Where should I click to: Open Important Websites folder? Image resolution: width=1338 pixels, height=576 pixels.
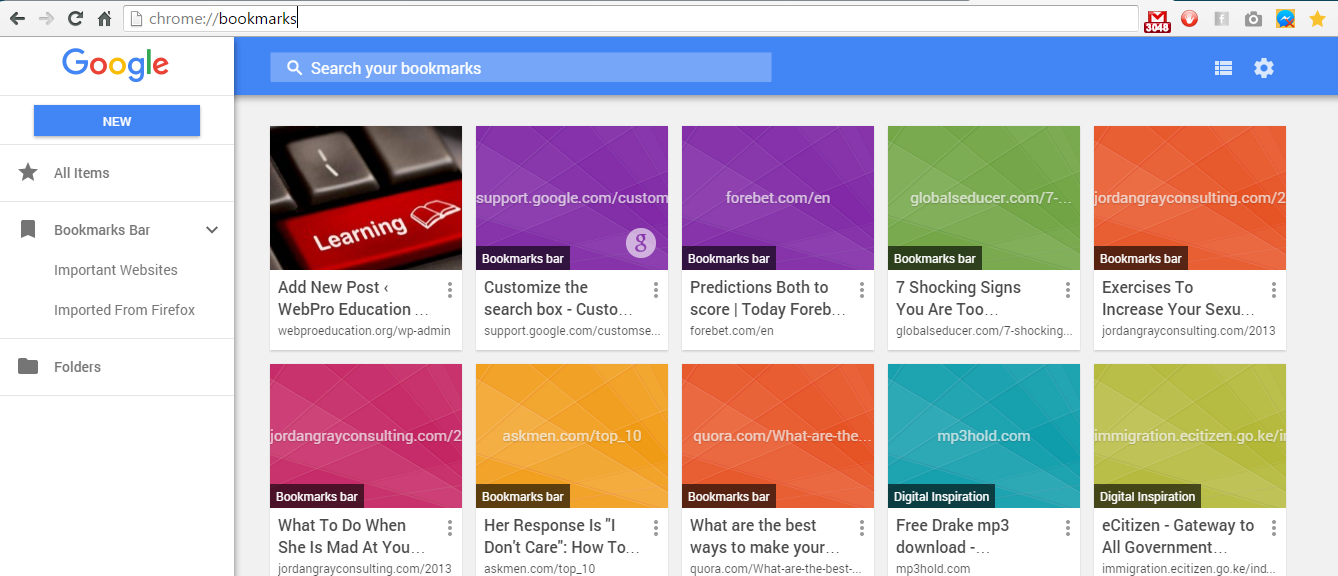[x=116, y=270]
